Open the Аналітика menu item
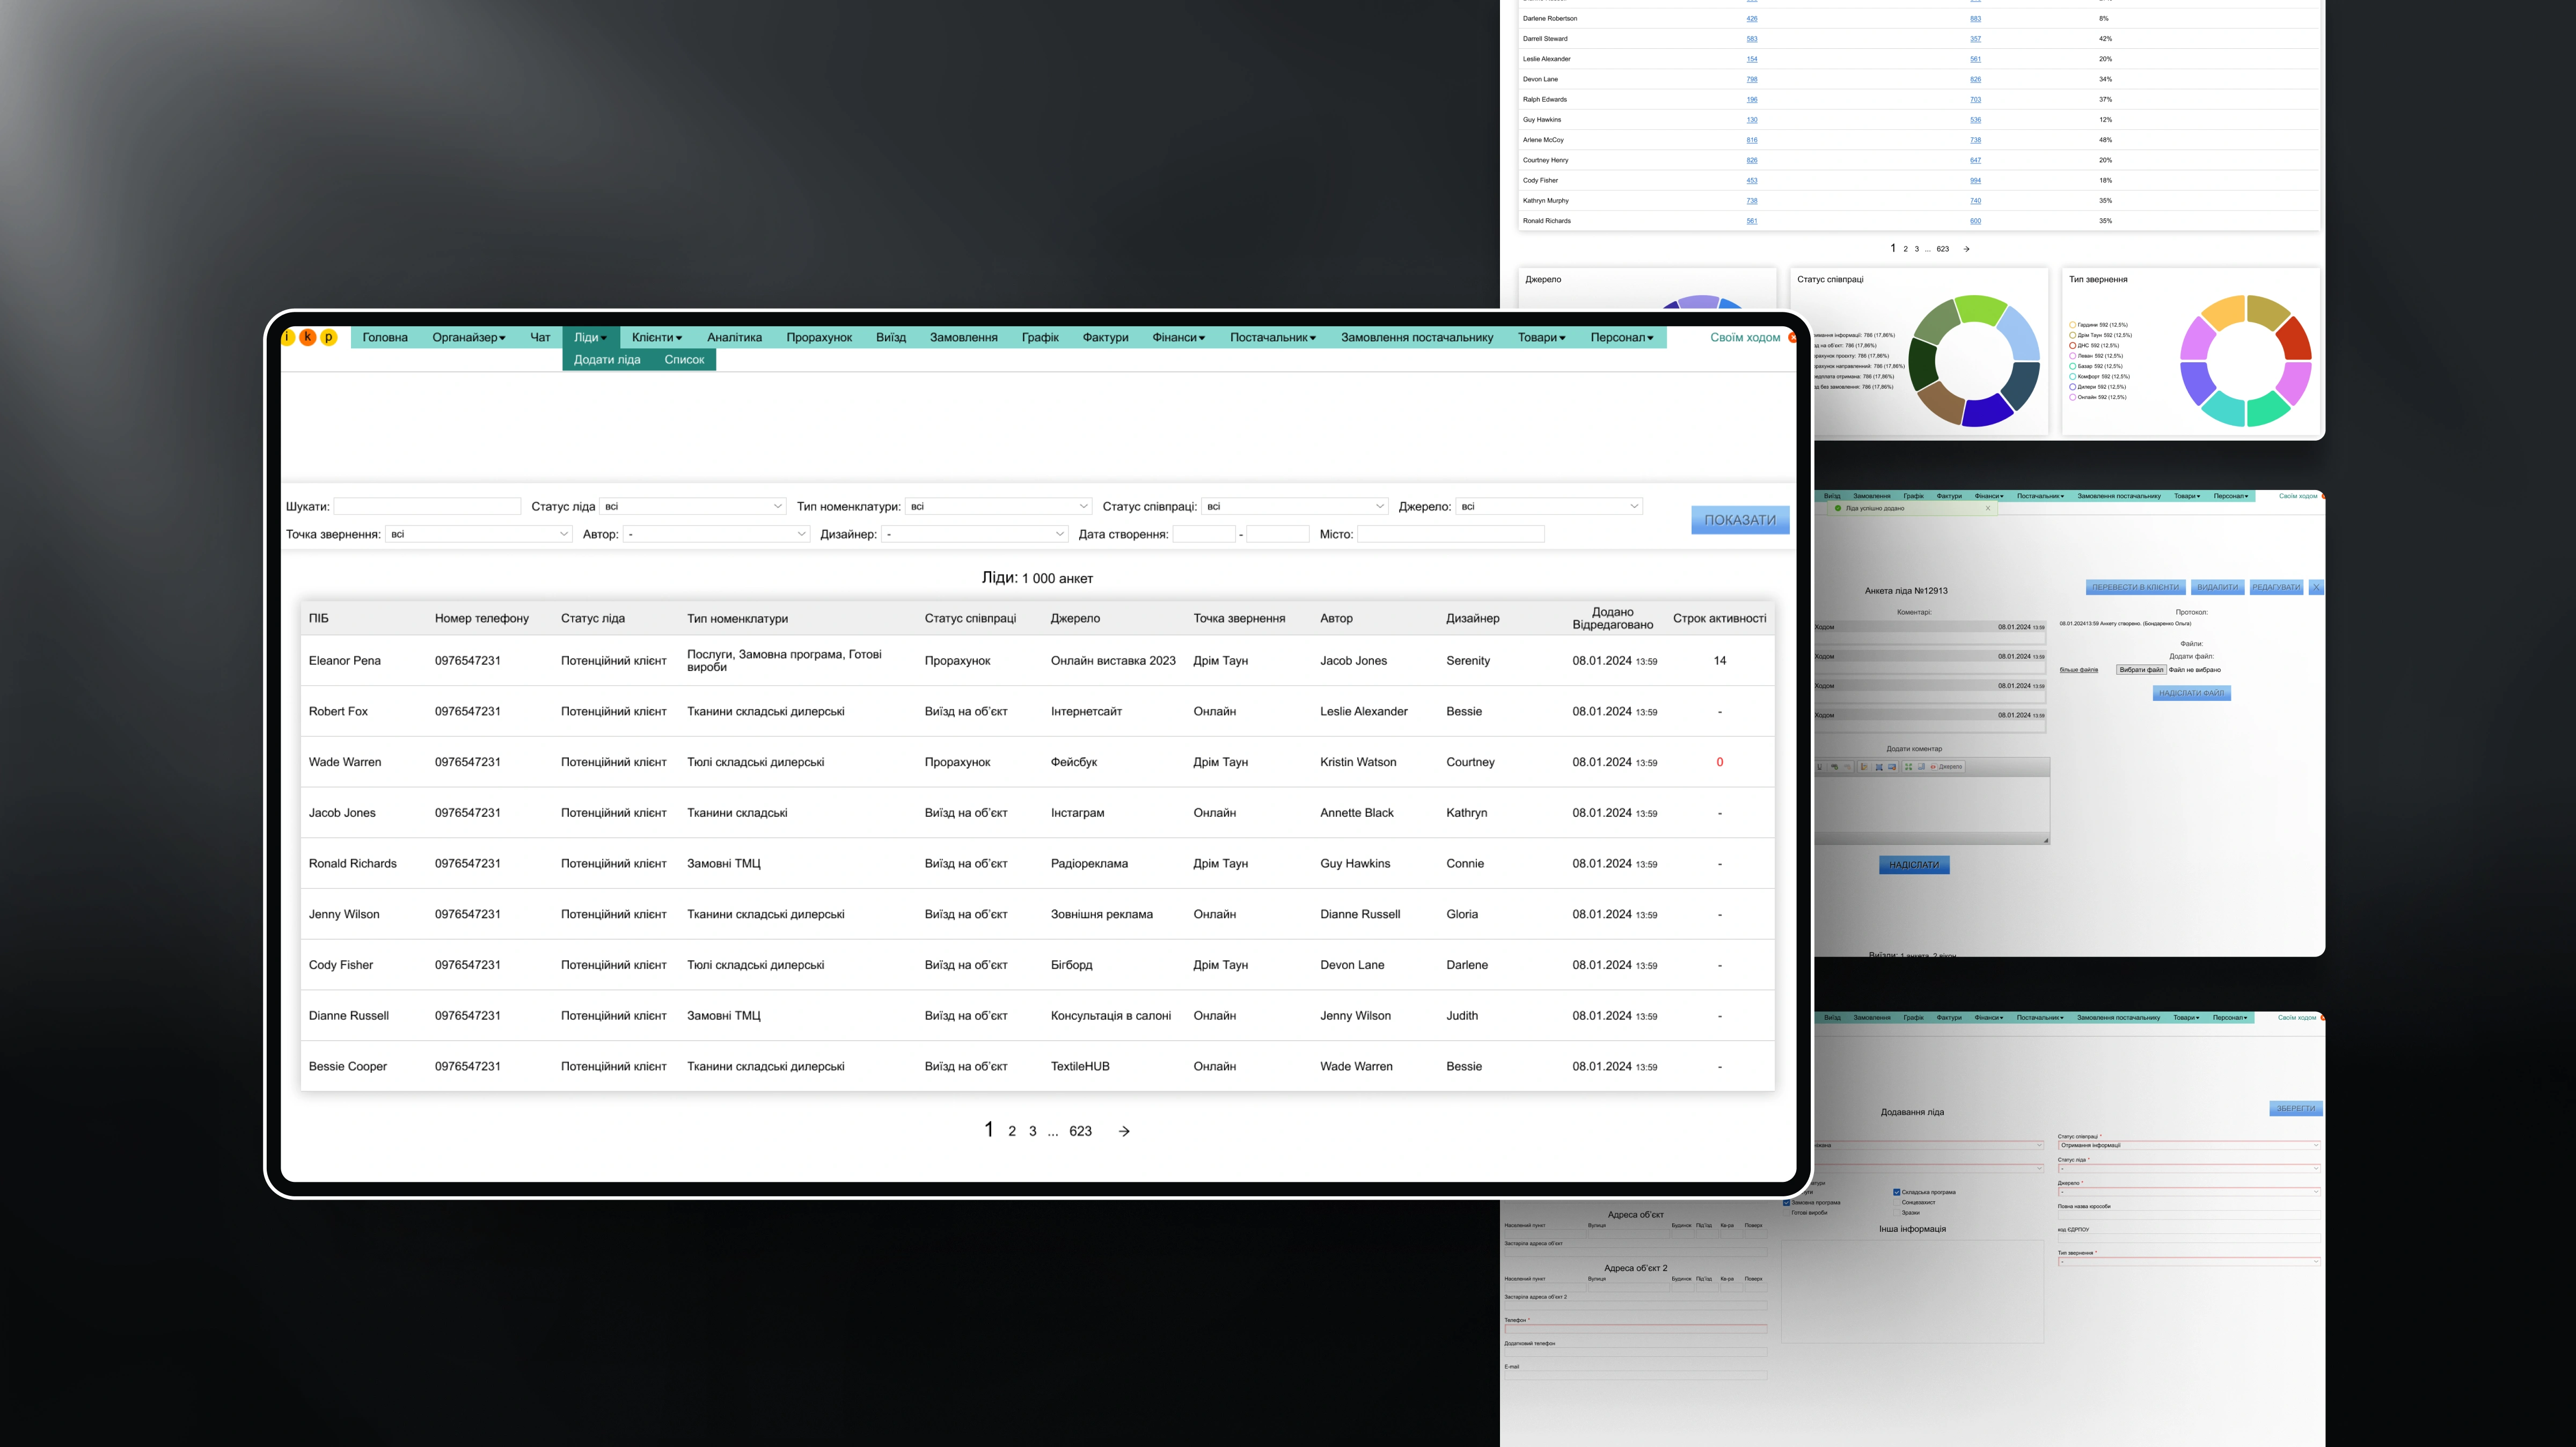This screenshot has height=1447, width=2576. point(734,337)
